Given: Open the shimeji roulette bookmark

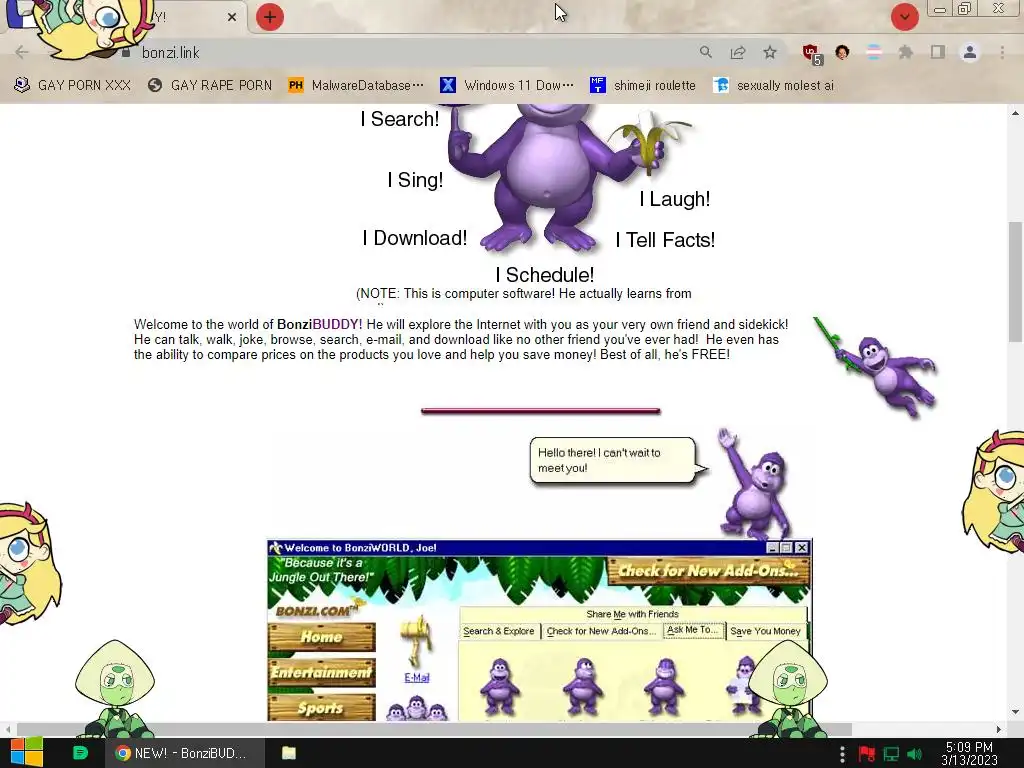Looking at the screenshot, I should pos(643,86).
